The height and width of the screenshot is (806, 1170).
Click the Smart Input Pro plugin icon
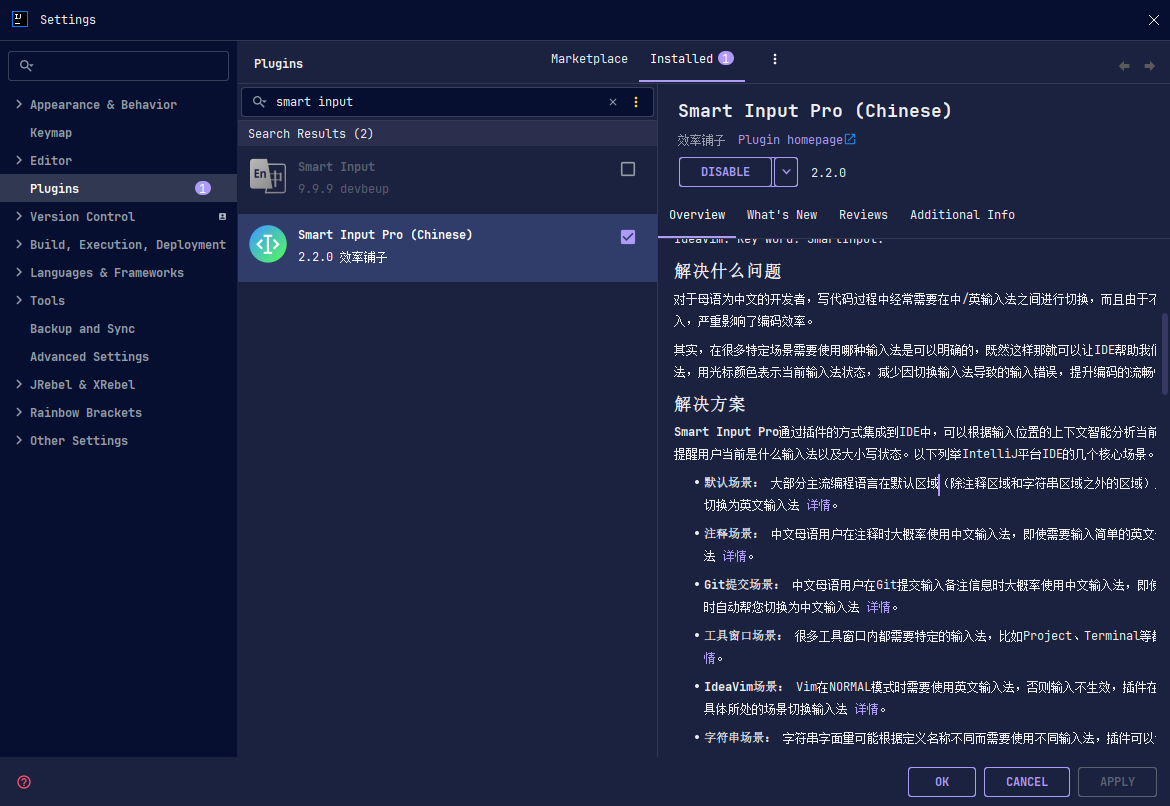click(x=268, y=244)
